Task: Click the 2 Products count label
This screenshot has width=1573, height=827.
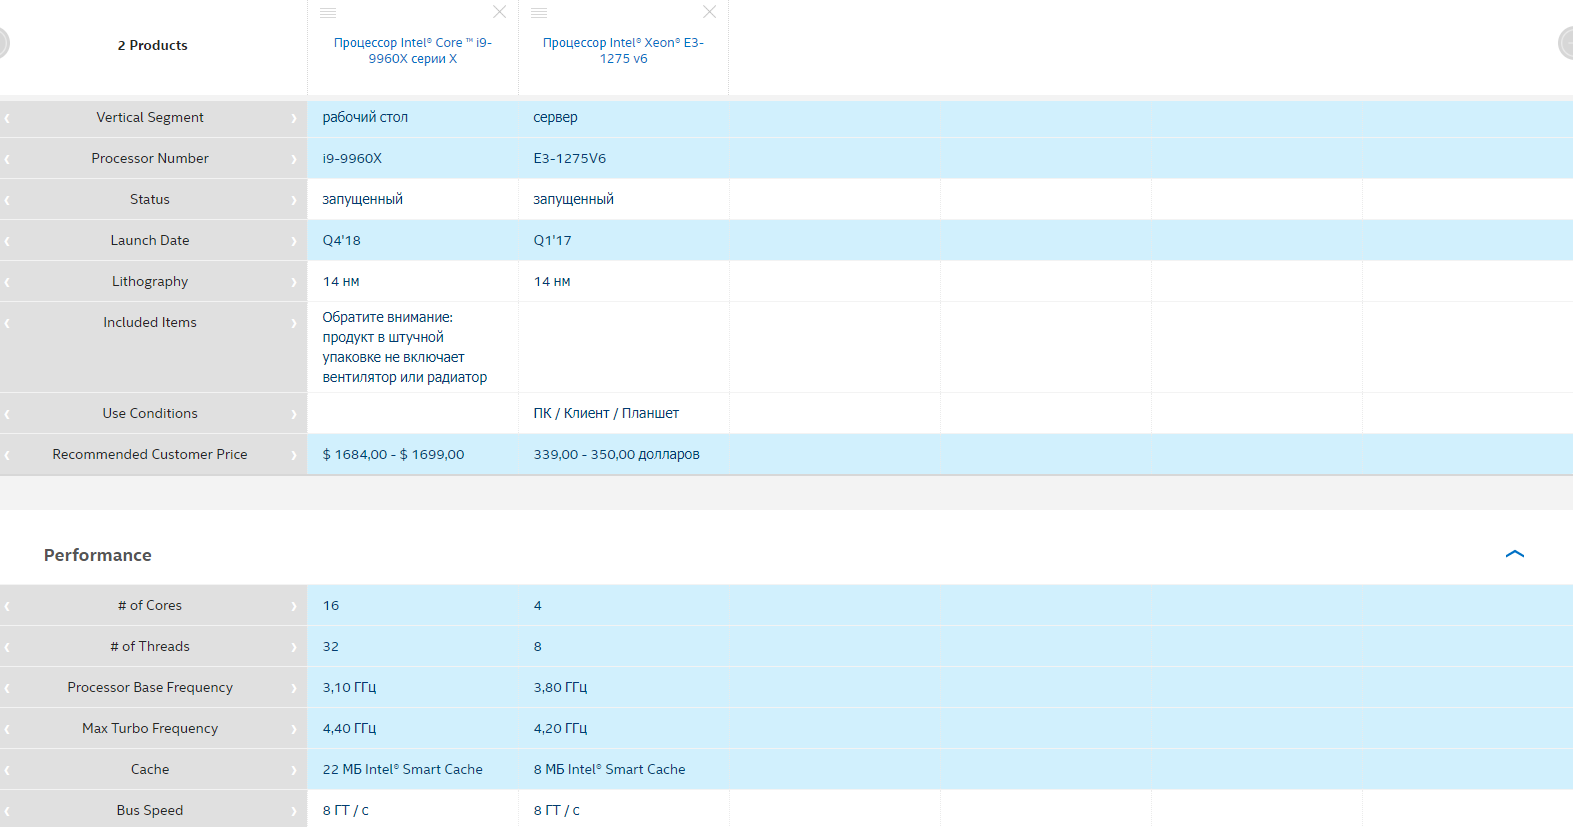Action: [x=152, y=45]
